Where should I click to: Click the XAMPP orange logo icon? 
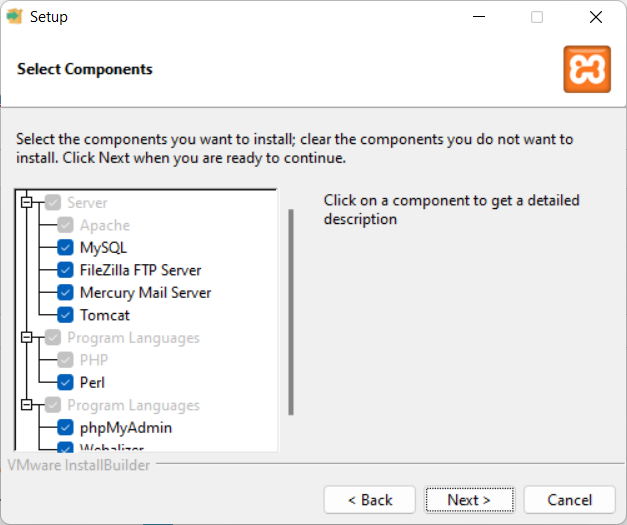click(587, 69)
